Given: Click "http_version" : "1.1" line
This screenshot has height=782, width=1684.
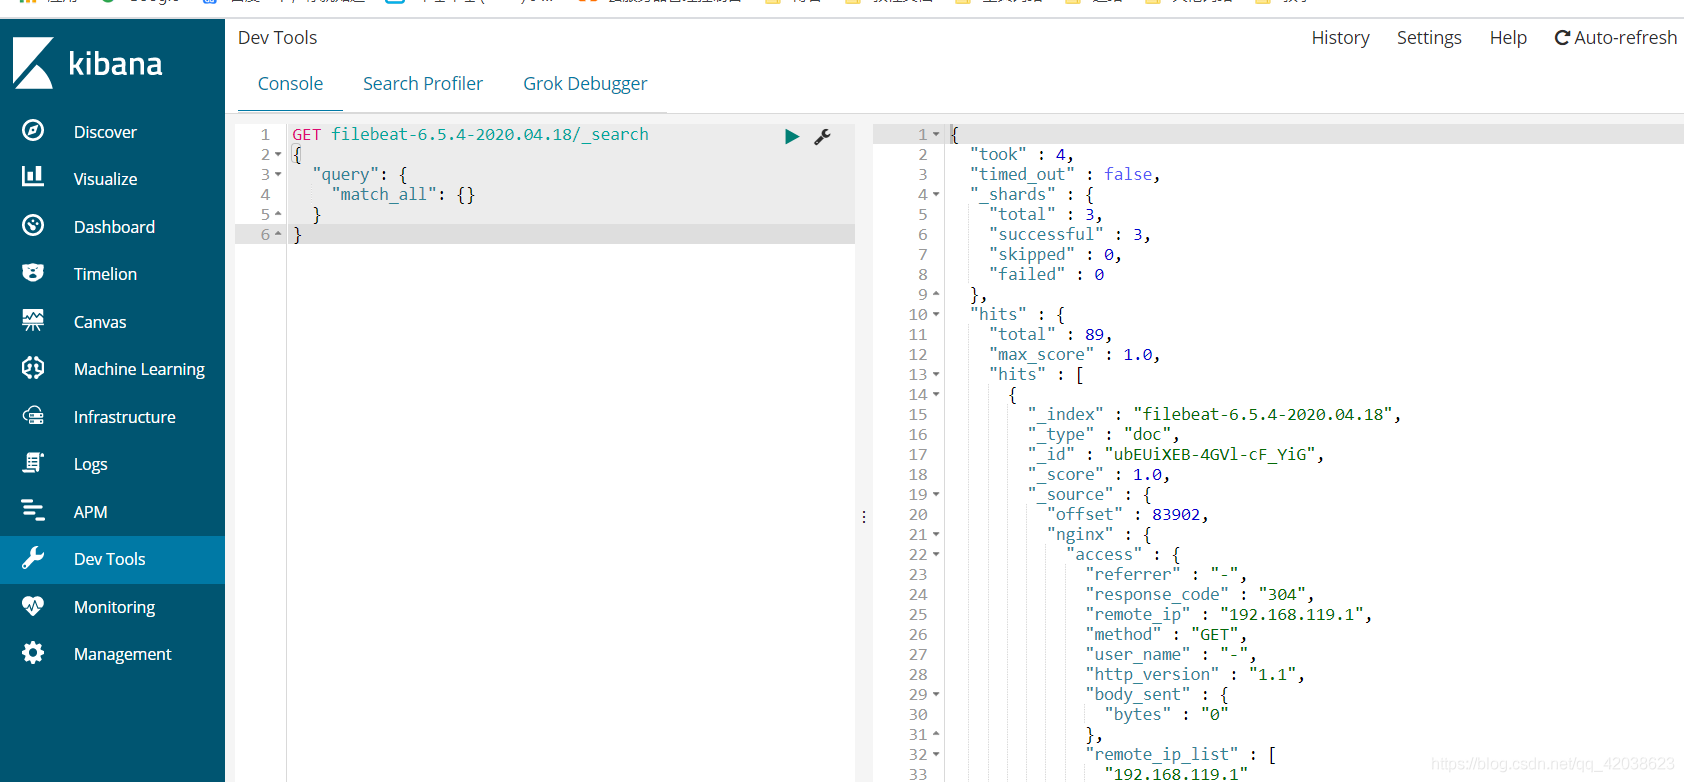Looking at the screenshot, I should pyautogui.click(x=1195, y=674).
